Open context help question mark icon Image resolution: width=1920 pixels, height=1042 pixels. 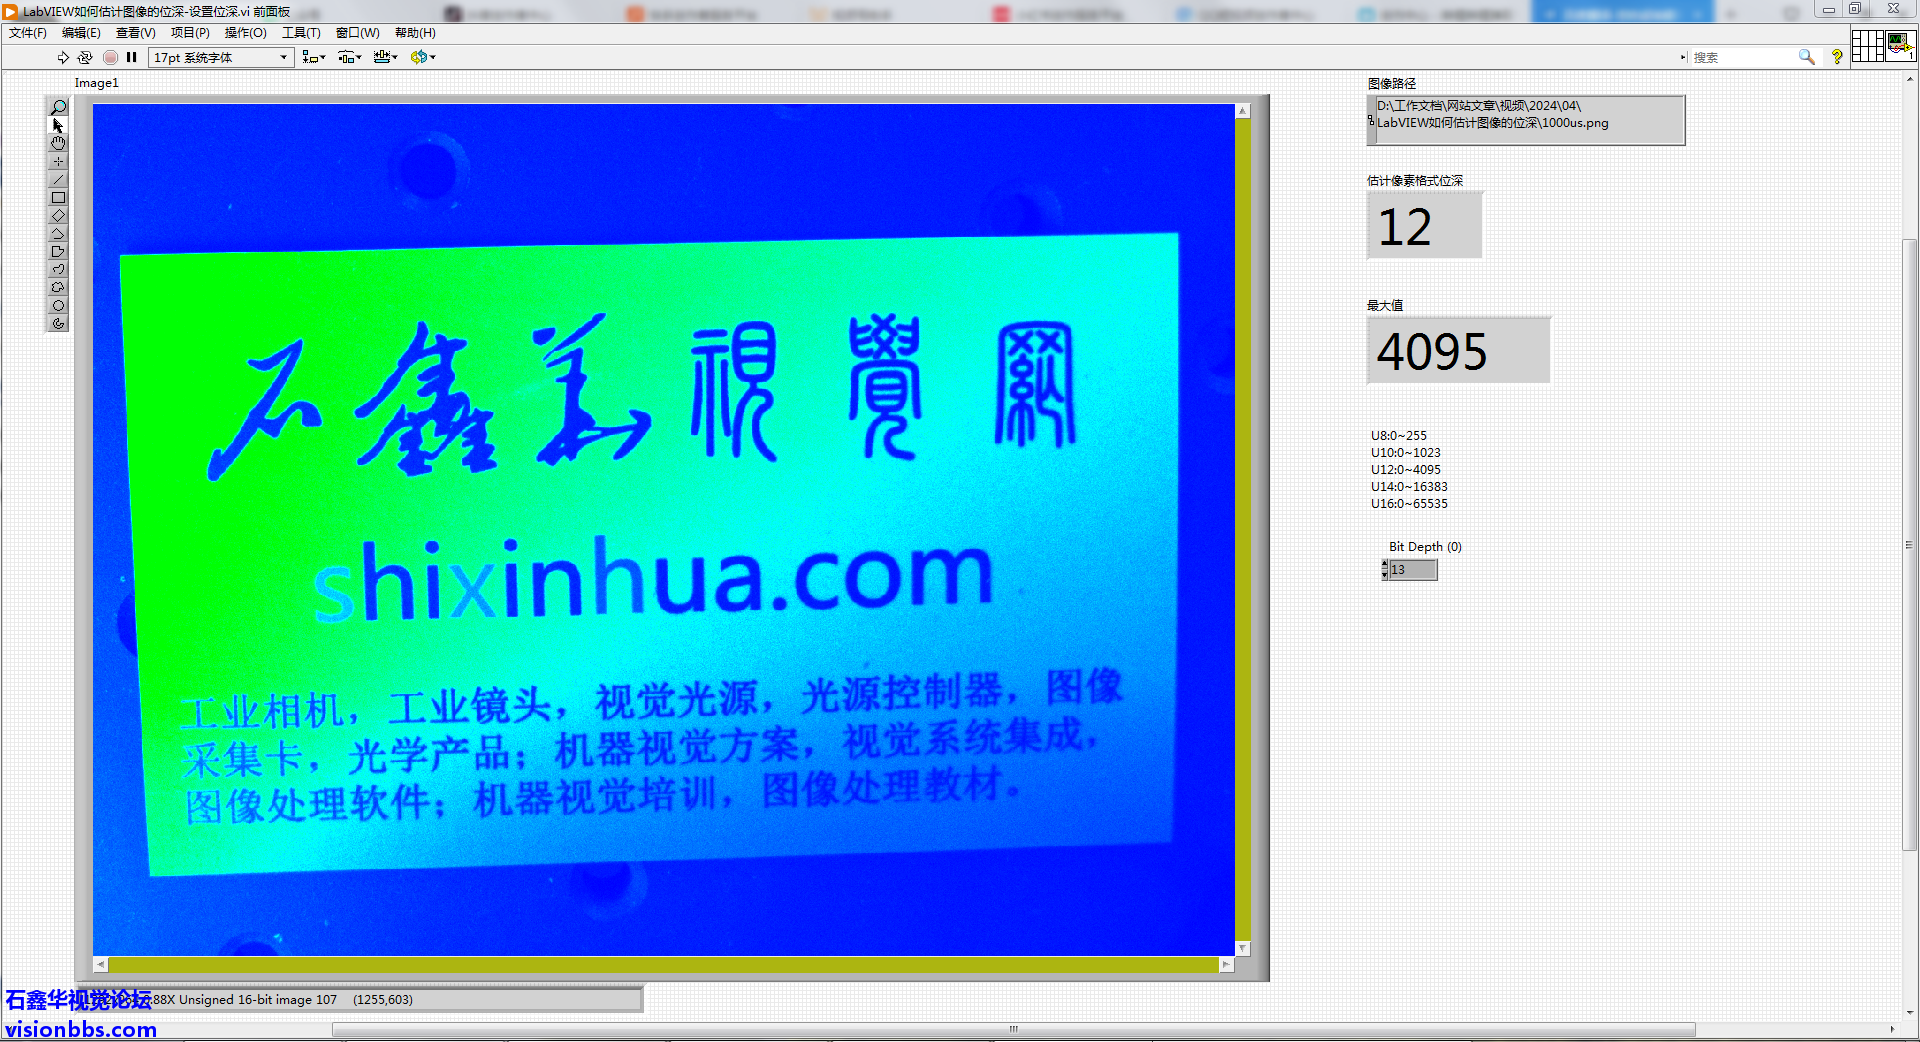1836,58
